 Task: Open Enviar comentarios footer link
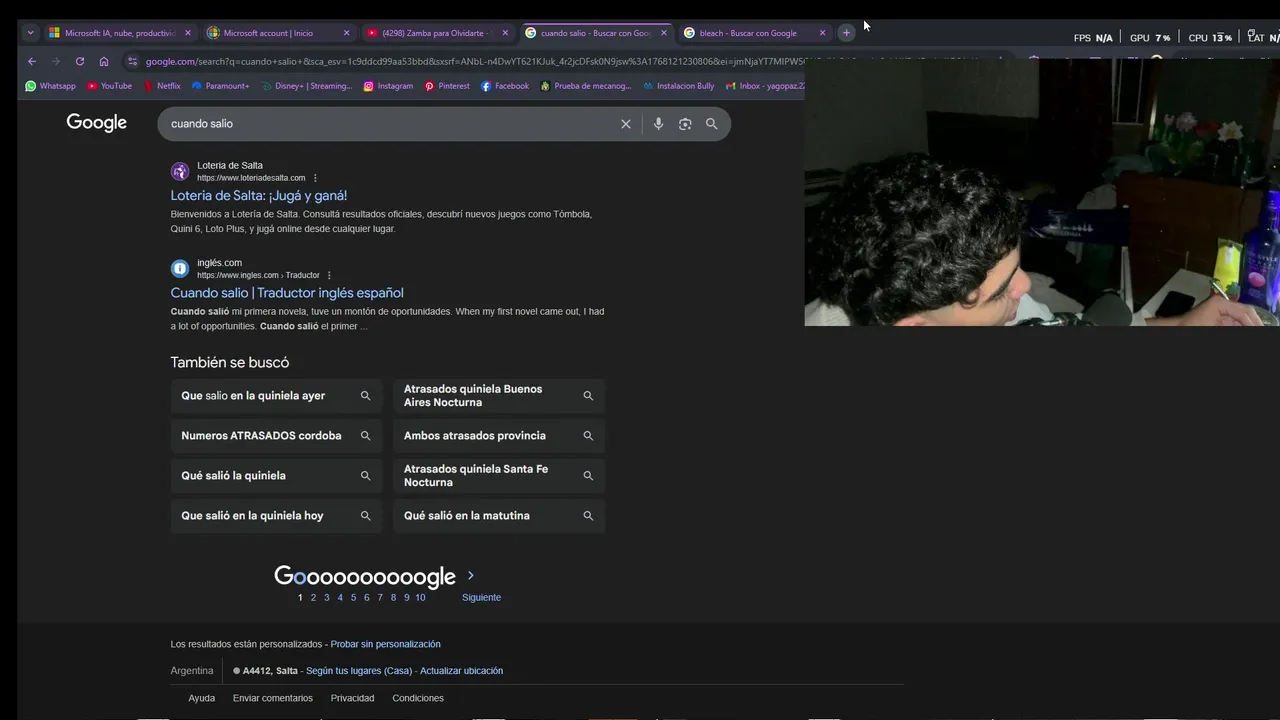coord(273,698)
